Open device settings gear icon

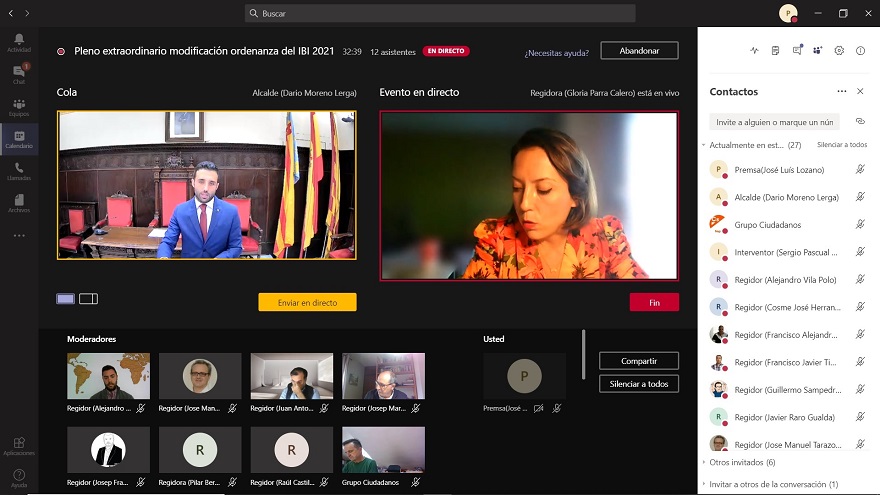pyautogui.click(x=839, y=50)
